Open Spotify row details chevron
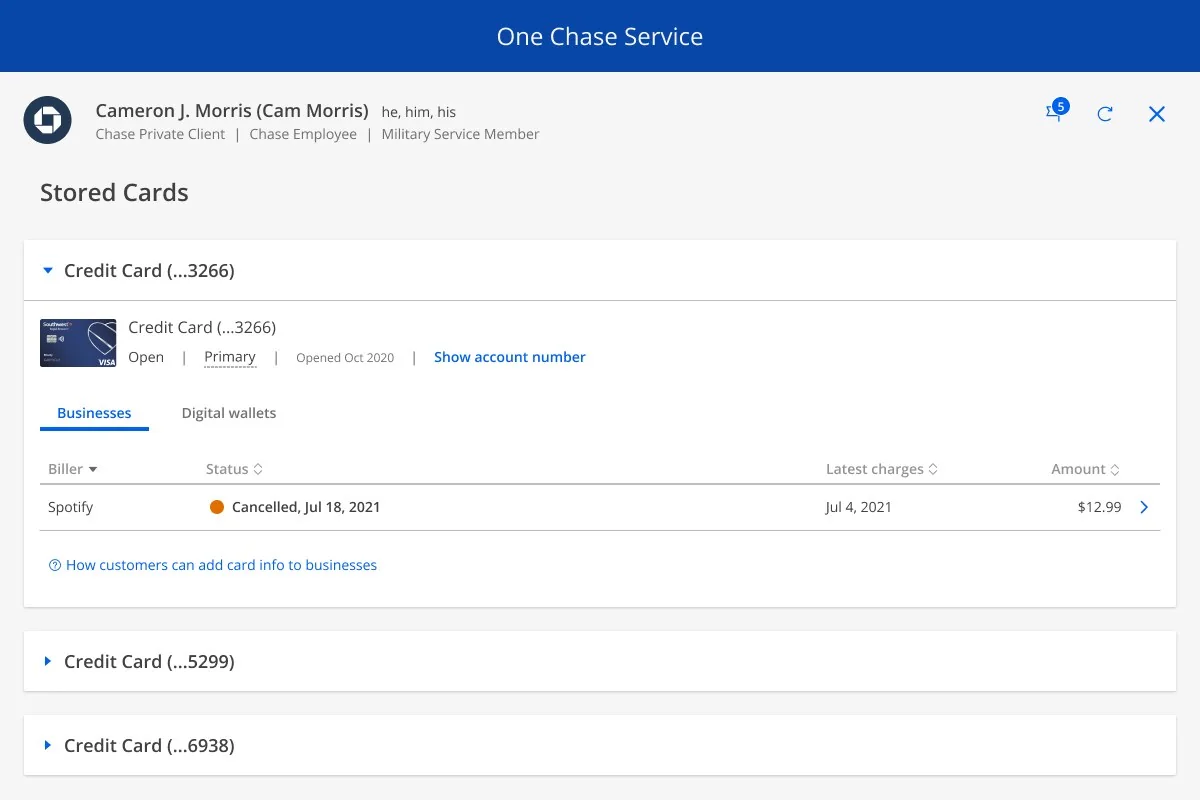The height and width of the screenshot is (800, 1200). (x=1145, y=507)
